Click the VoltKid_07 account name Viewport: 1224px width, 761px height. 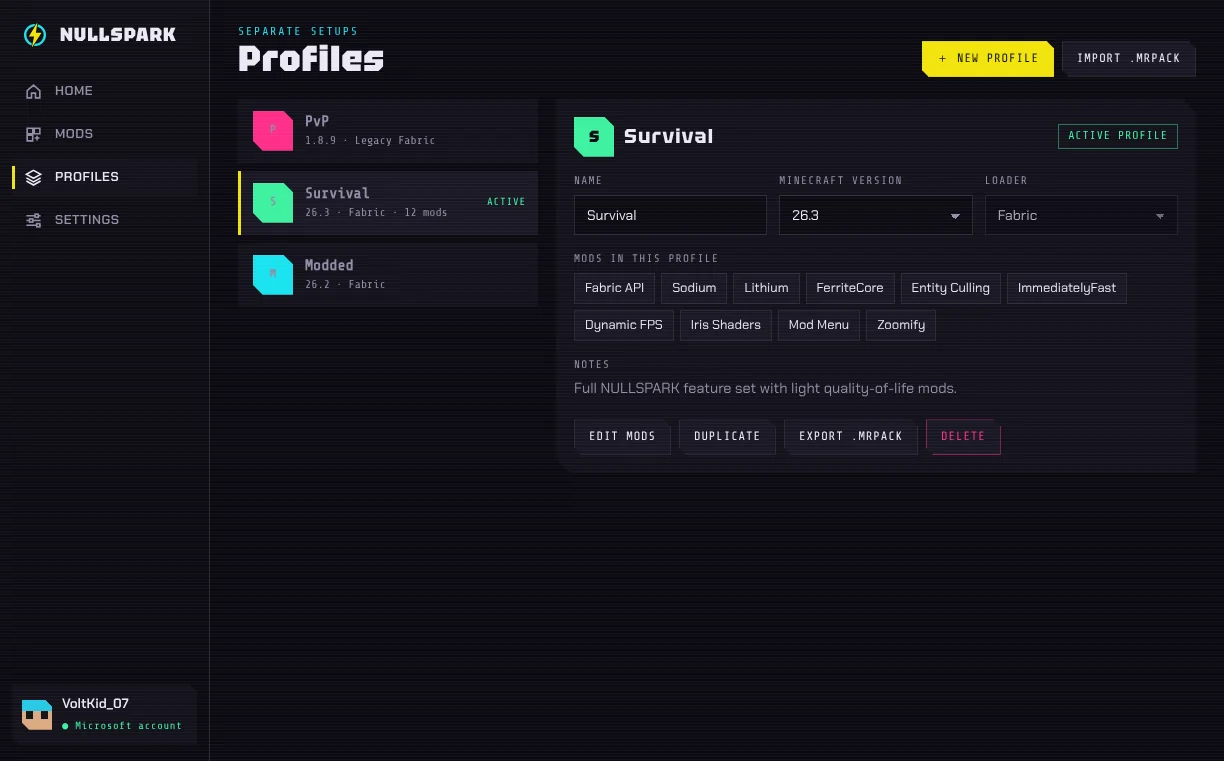[95, 704]
